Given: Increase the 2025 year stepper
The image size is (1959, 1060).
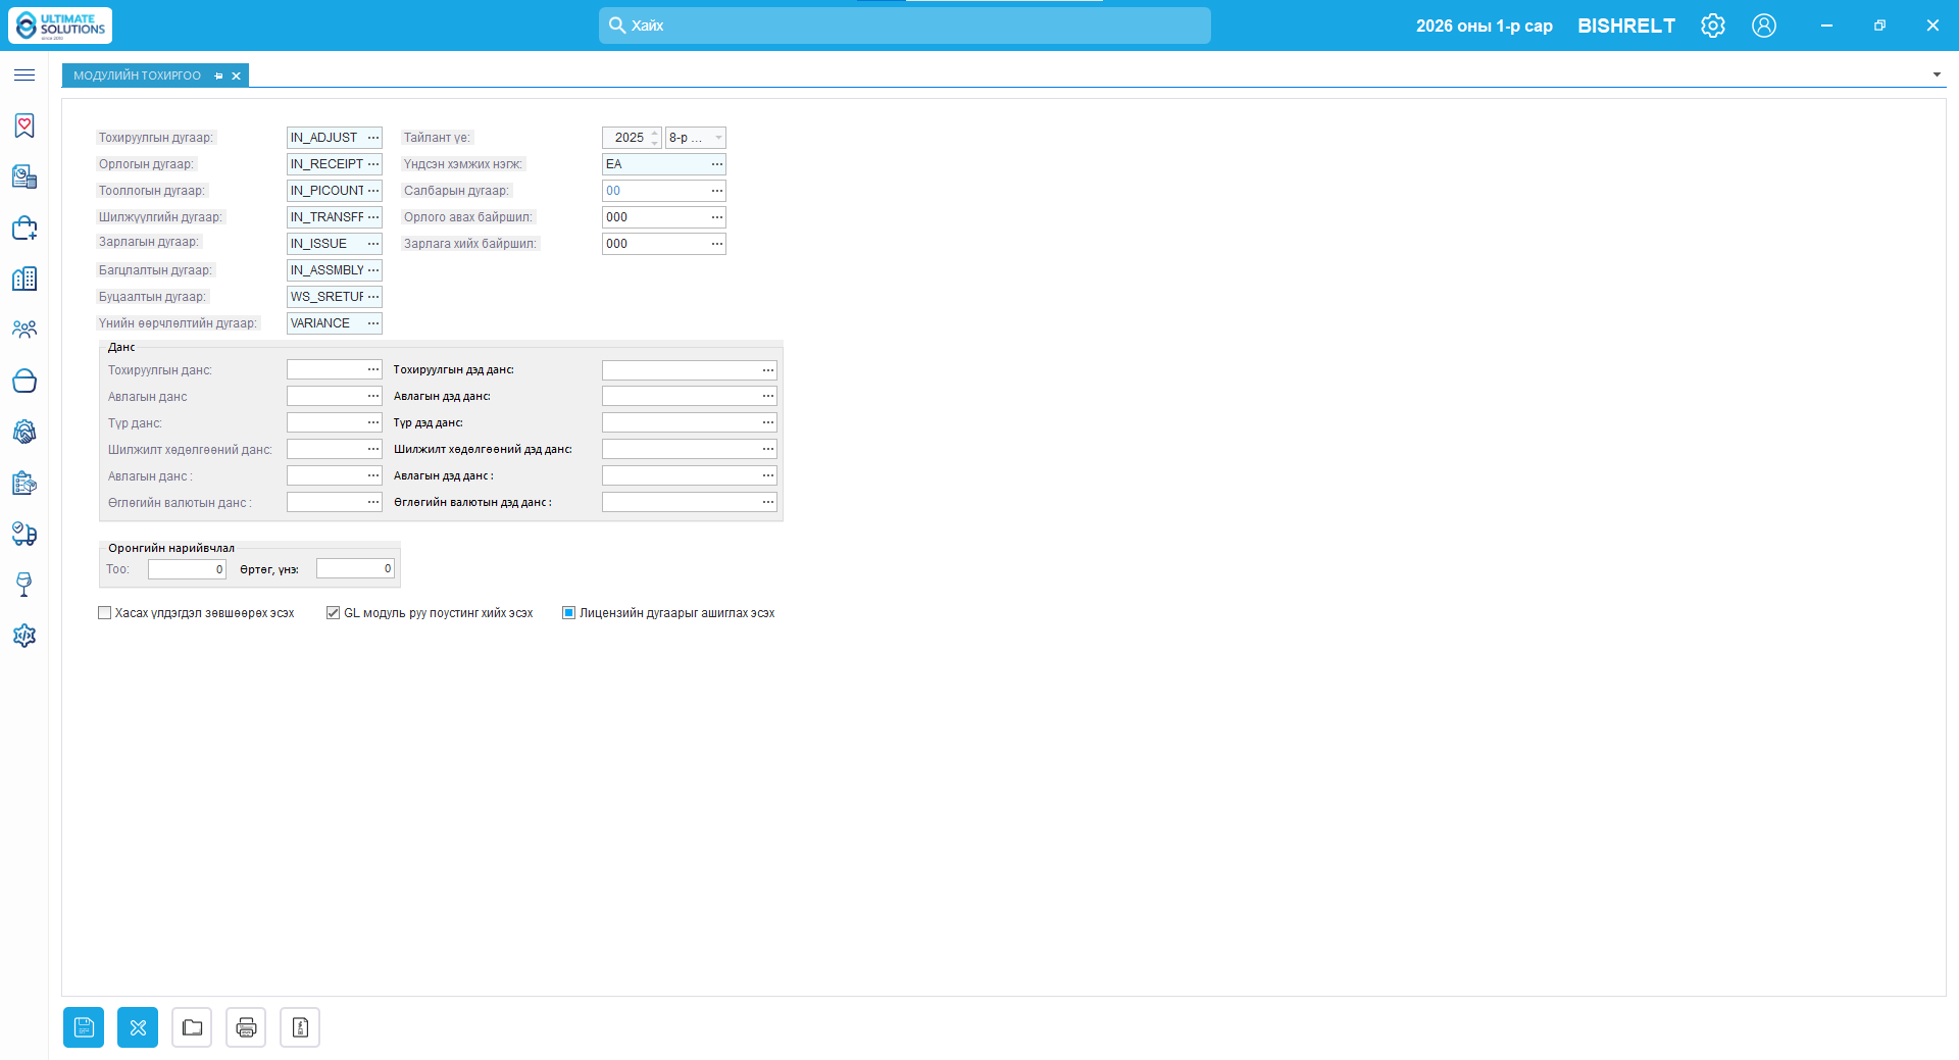Looking at the screenshot, I should [655, 133].
